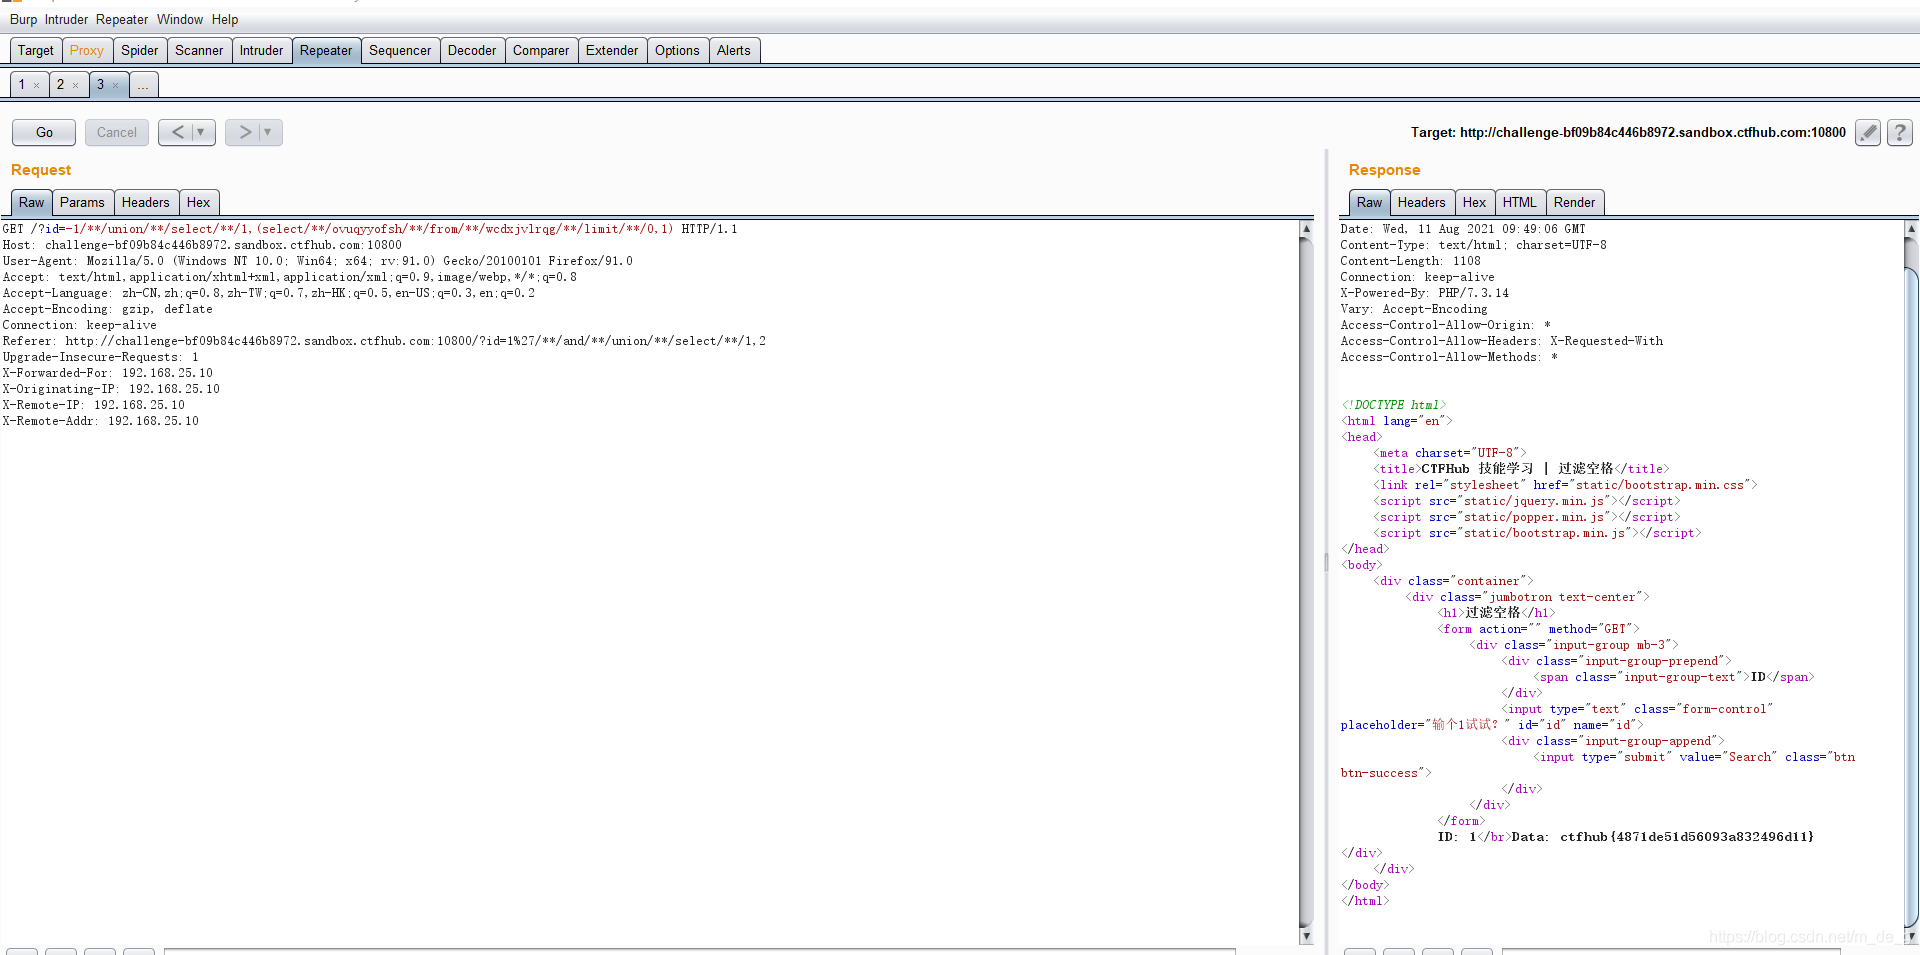Switch to the Proxy tool tab
The image size is (1920, 955).
pyautogui.click(x=87, y=50)
